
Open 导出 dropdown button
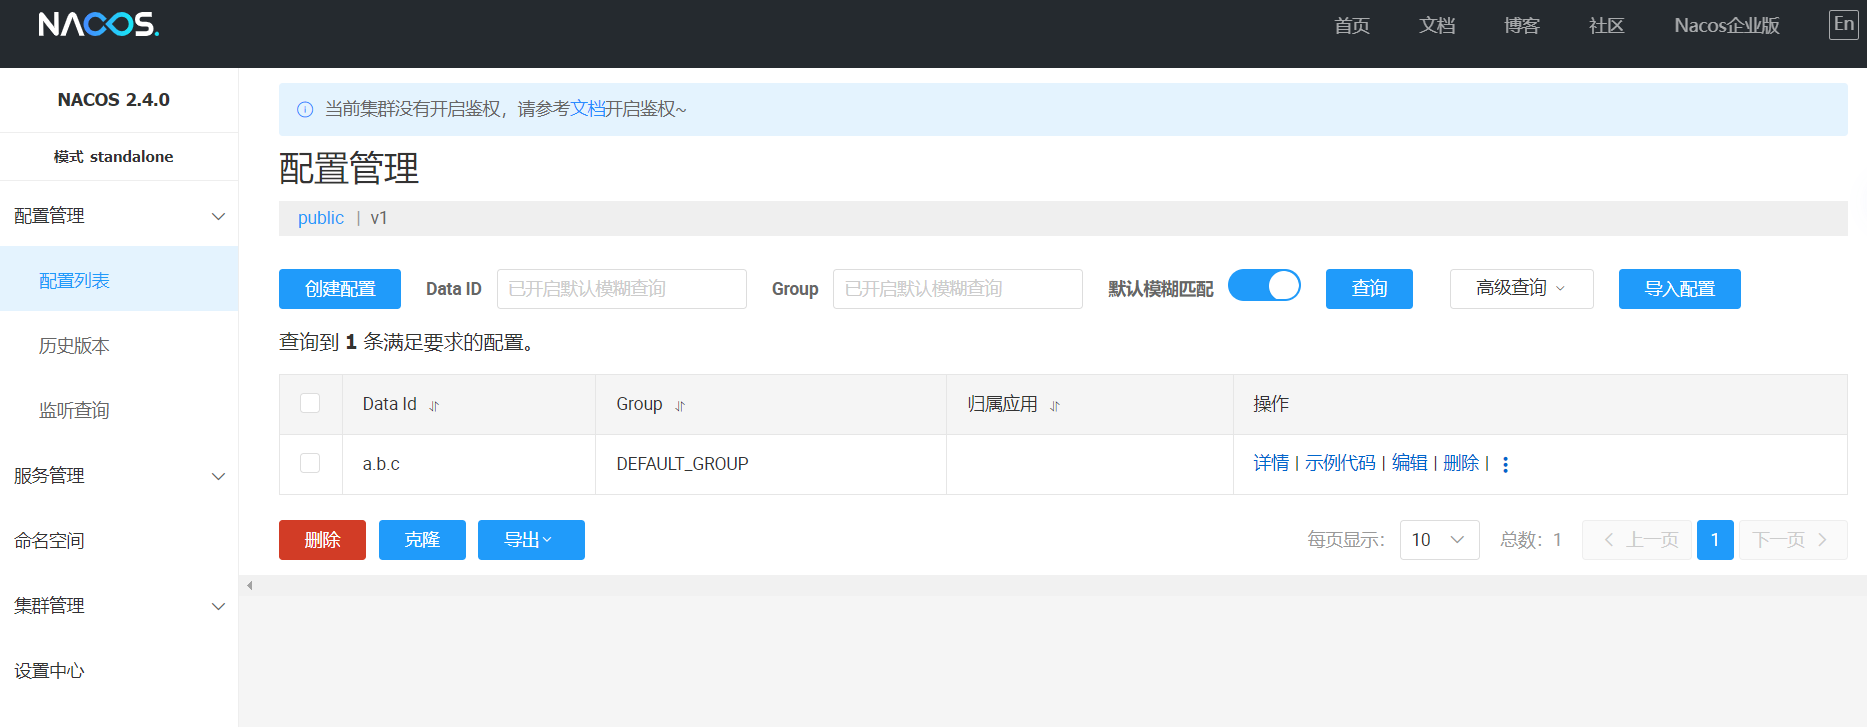click(x=531, y=540)
